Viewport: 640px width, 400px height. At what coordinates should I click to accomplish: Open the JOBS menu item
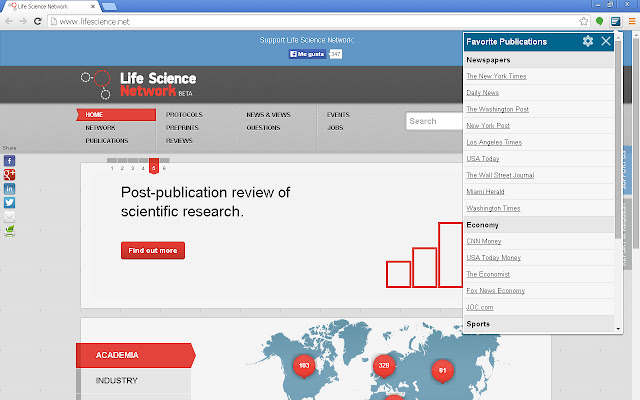(335, 128)
